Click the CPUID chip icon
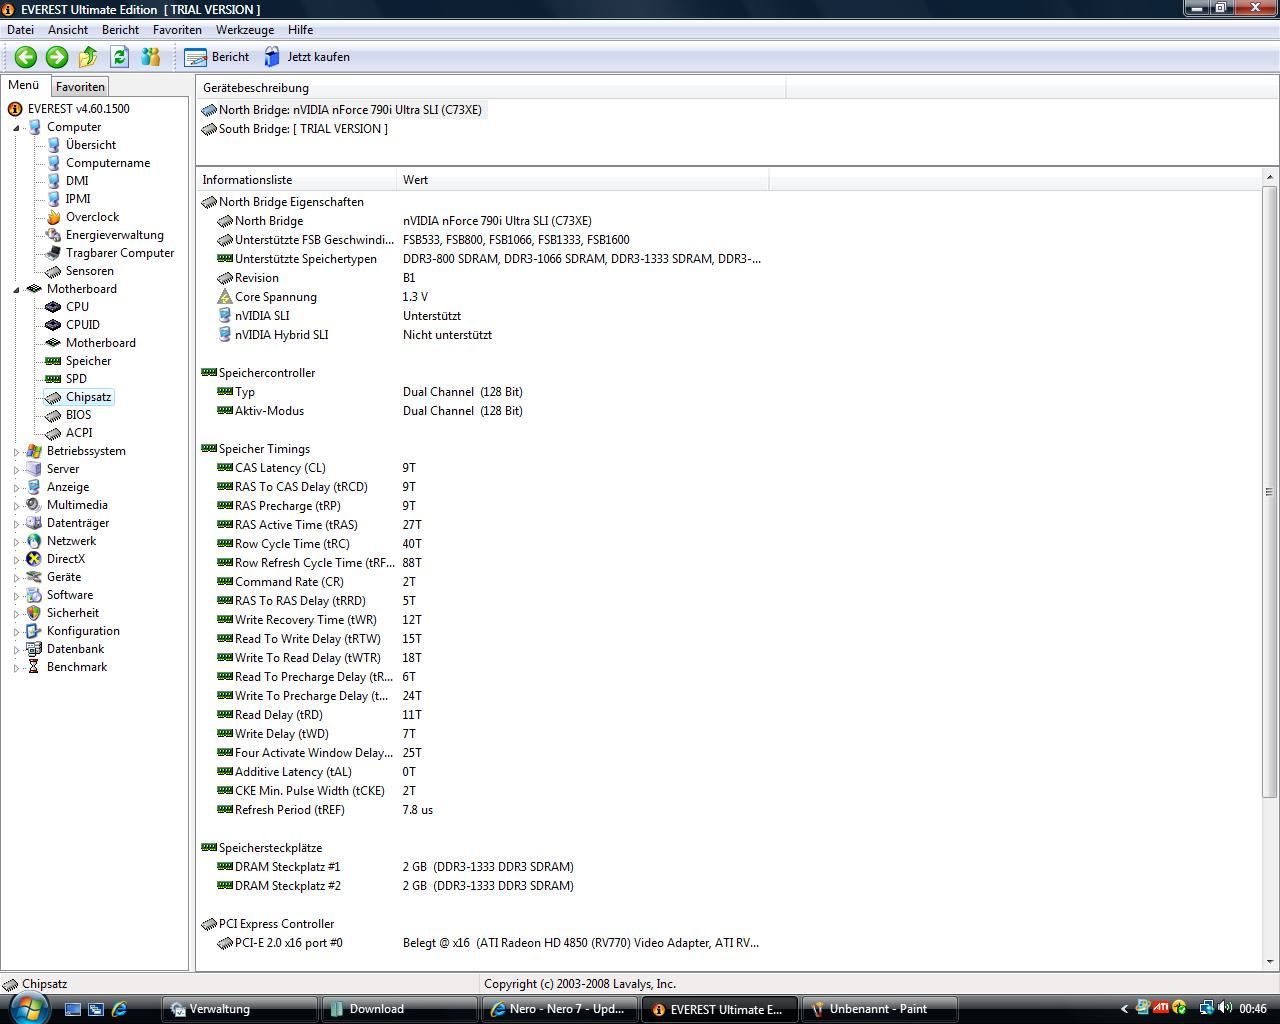The width and height of the screenshot is (1280, 1024). click(x=53, y=325)
